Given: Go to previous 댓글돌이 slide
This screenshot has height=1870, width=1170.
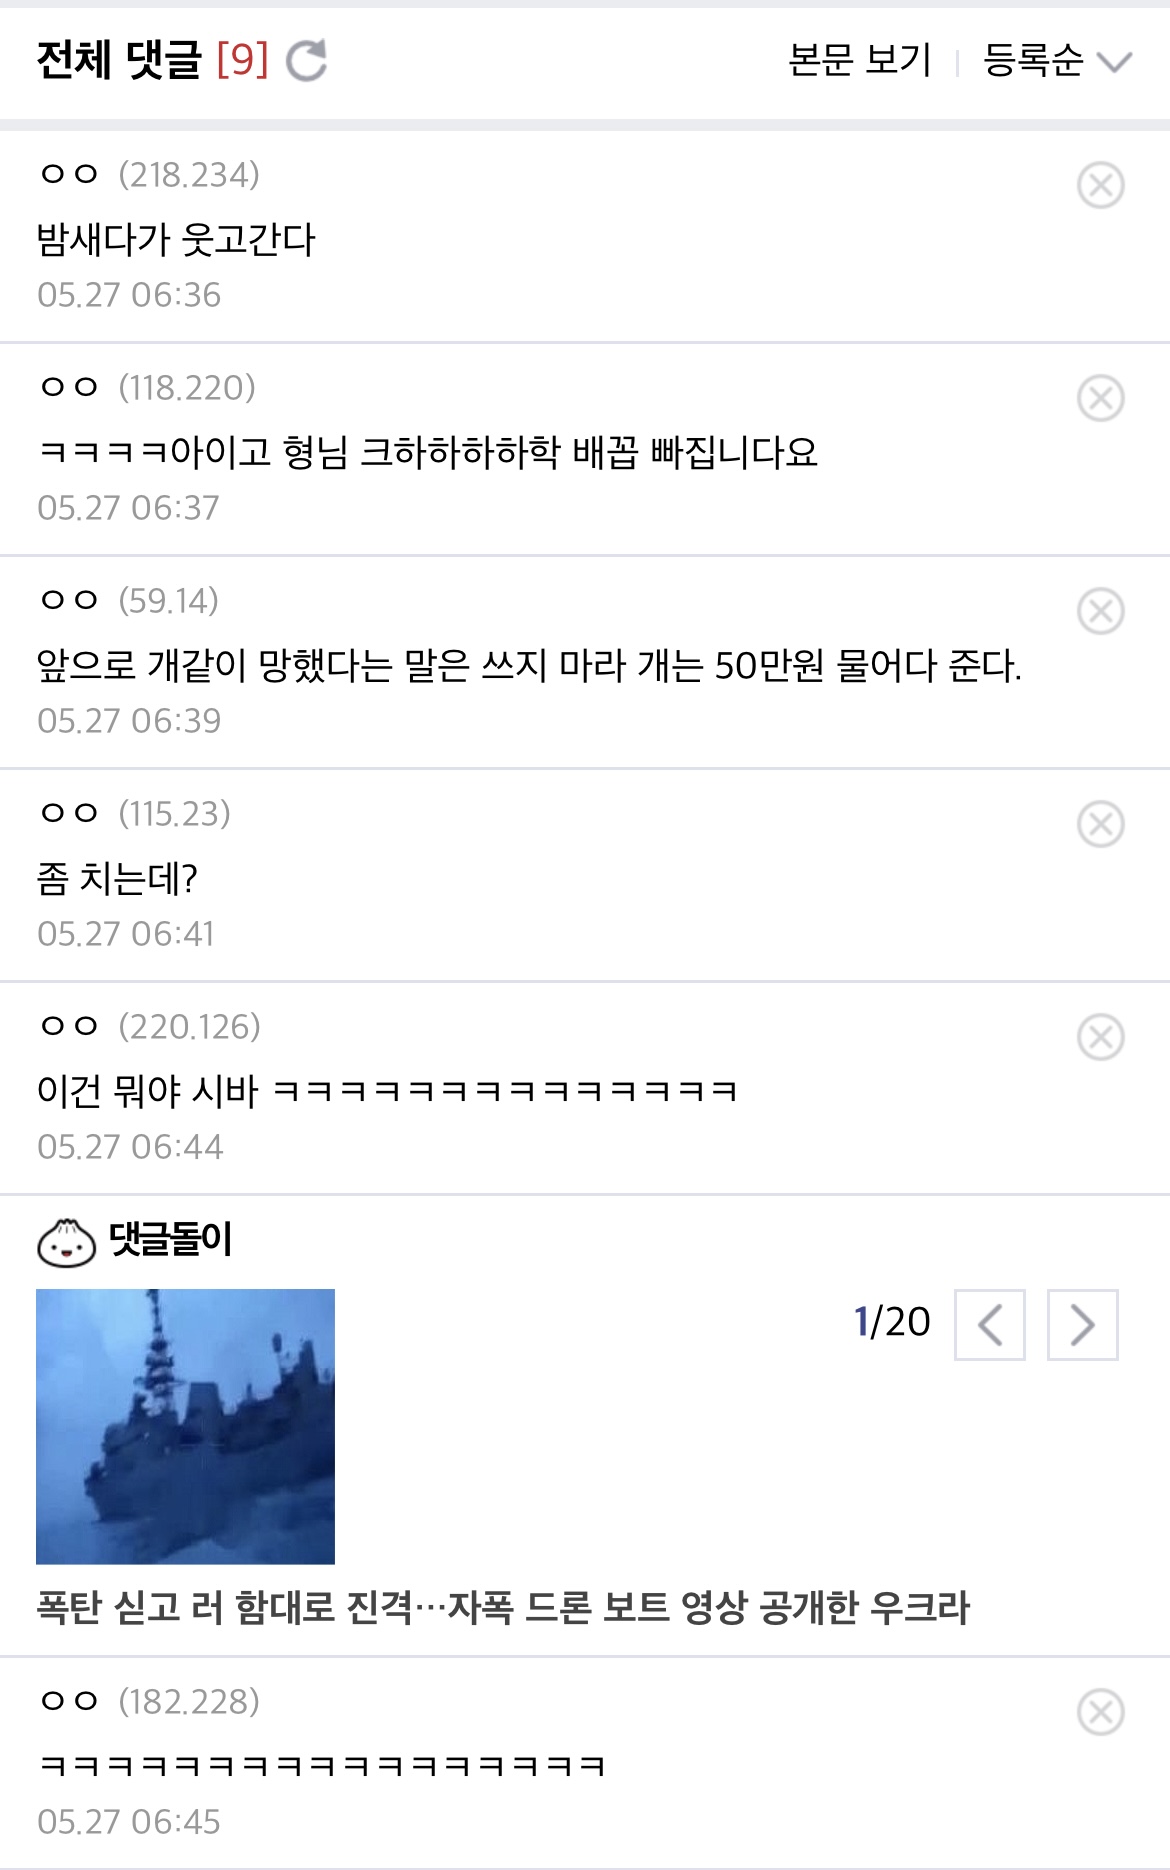Looking at the screenshot, I should pyautogui.click(x=990, y=1325).
